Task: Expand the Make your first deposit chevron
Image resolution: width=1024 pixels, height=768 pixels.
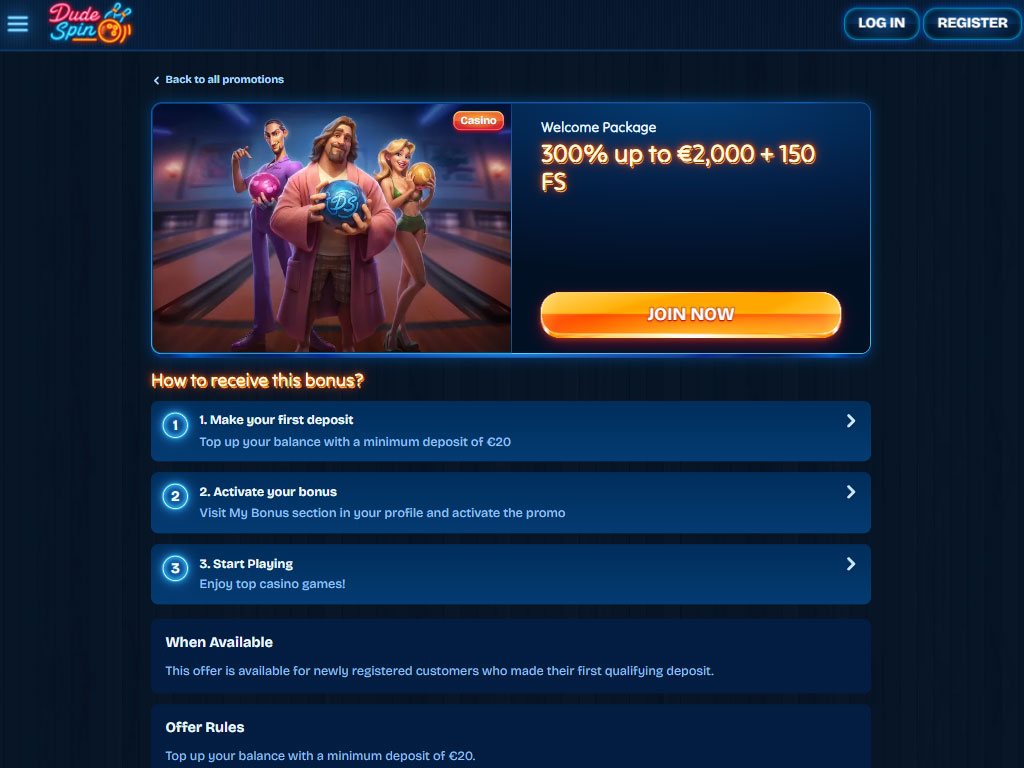Action: (x=851, y=421)
